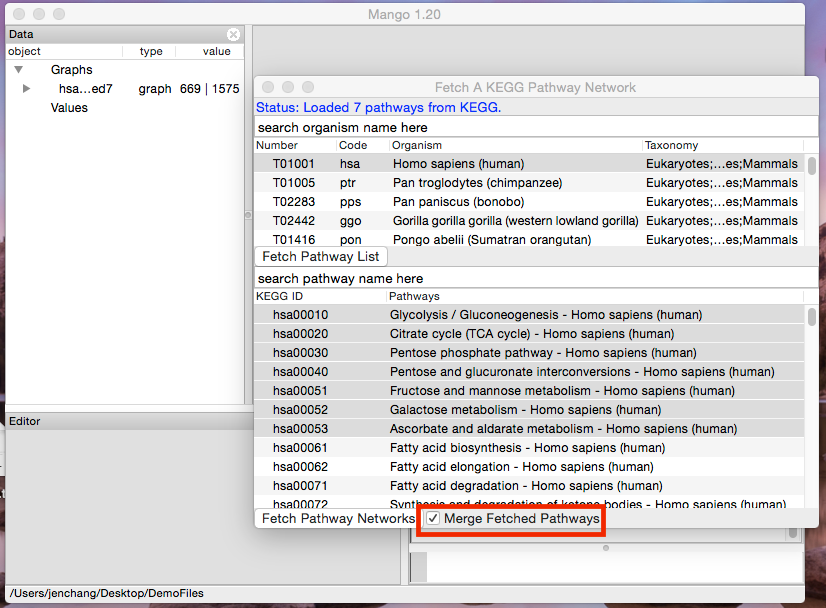Select the Fatty acid degradation pathway
Screen dimensions: 826x608
pos(529,485)
